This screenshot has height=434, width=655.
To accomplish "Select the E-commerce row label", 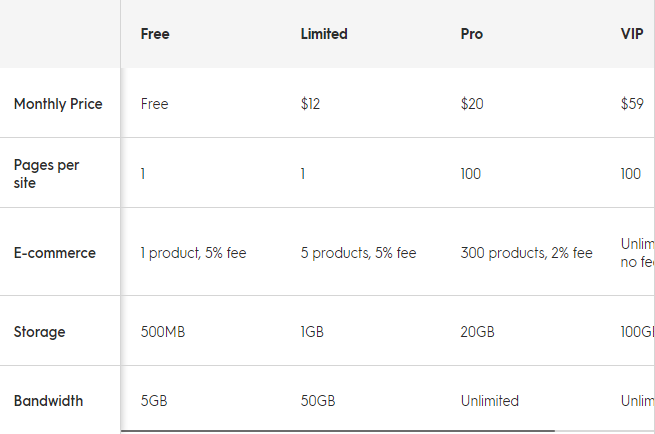I will 55,253.
